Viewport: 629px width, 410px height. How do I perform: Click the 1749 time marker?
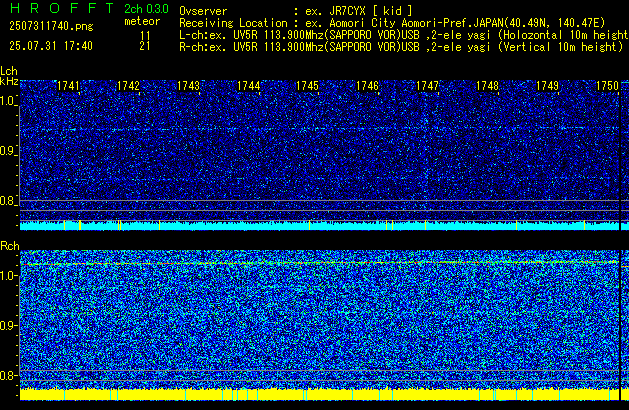pos(548,86)
